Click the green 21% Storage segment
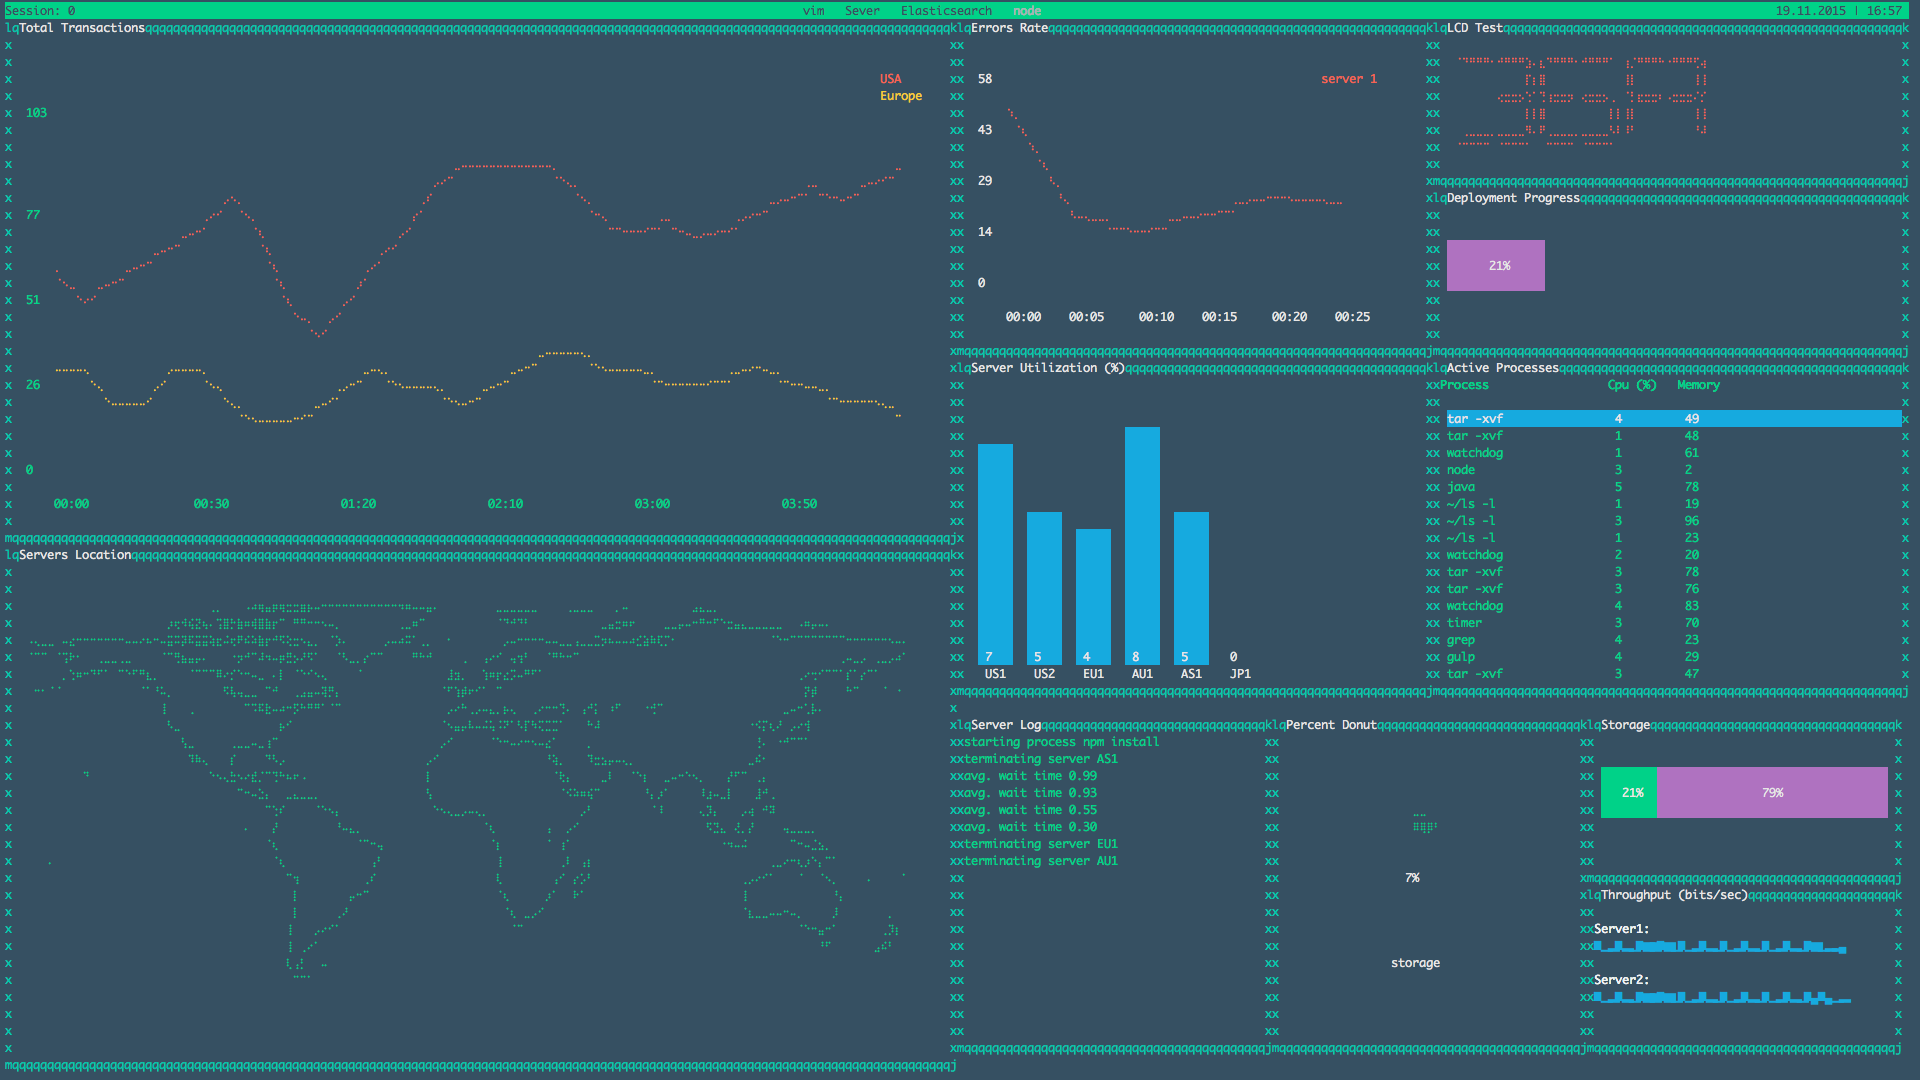Screen dimensions: 1920x1080 click(1629, 792)
